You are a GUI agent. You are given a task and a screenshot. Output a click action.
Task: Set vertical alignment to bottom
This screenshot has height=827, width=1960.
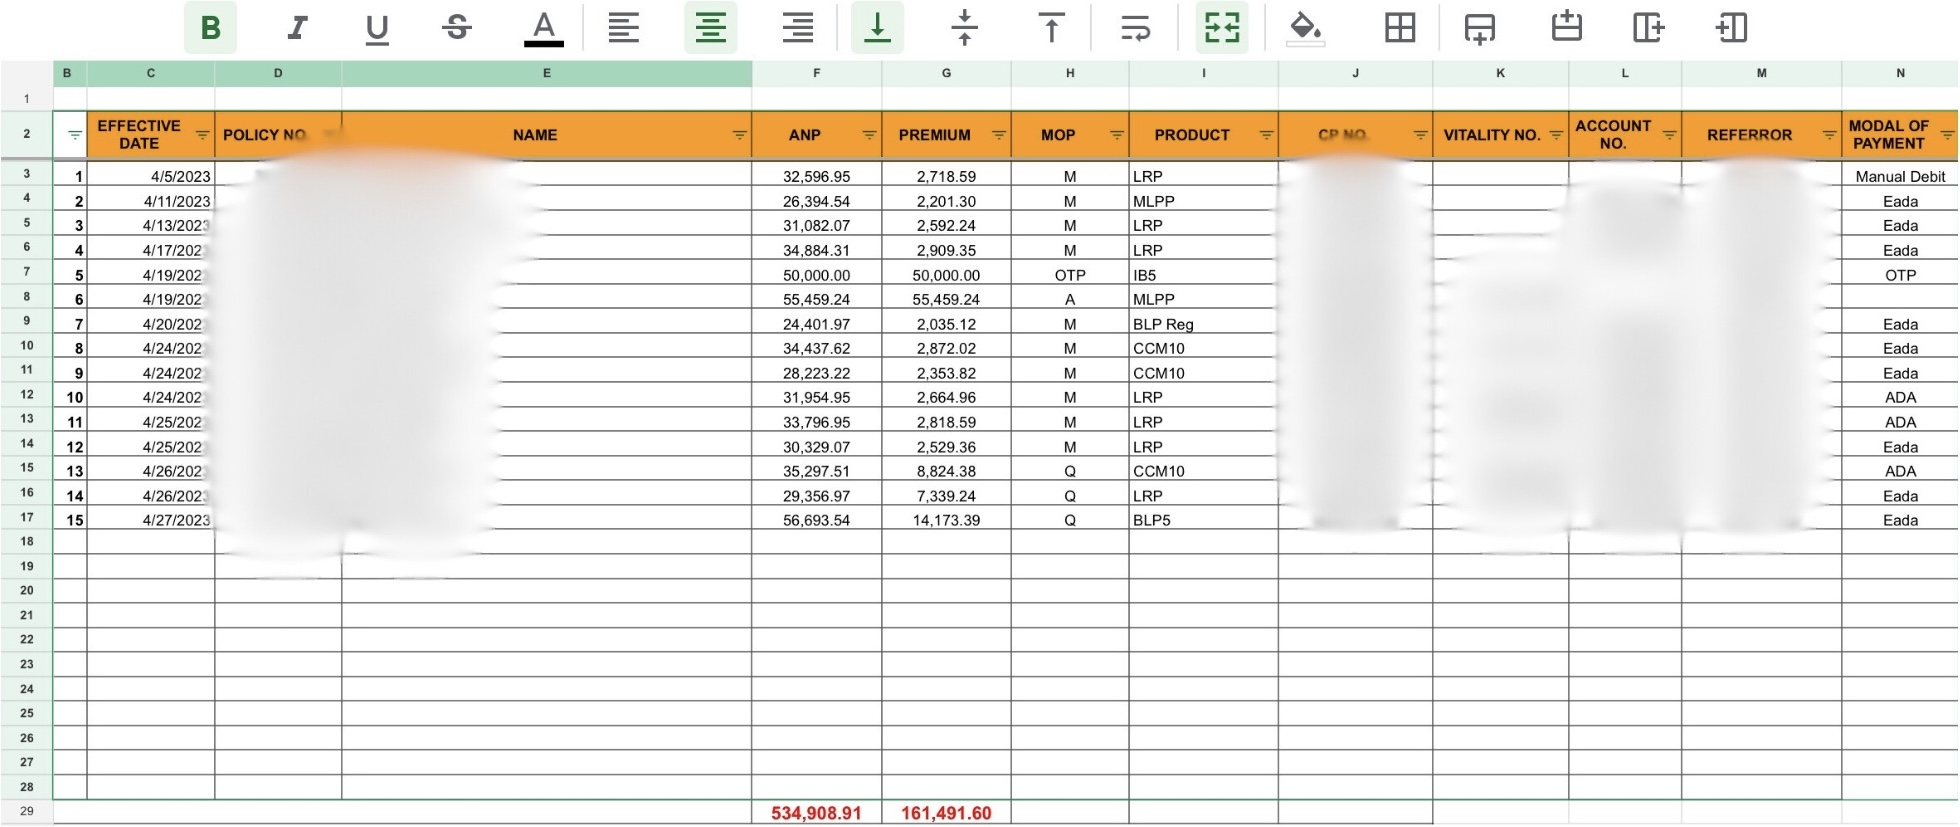[877, 27]
